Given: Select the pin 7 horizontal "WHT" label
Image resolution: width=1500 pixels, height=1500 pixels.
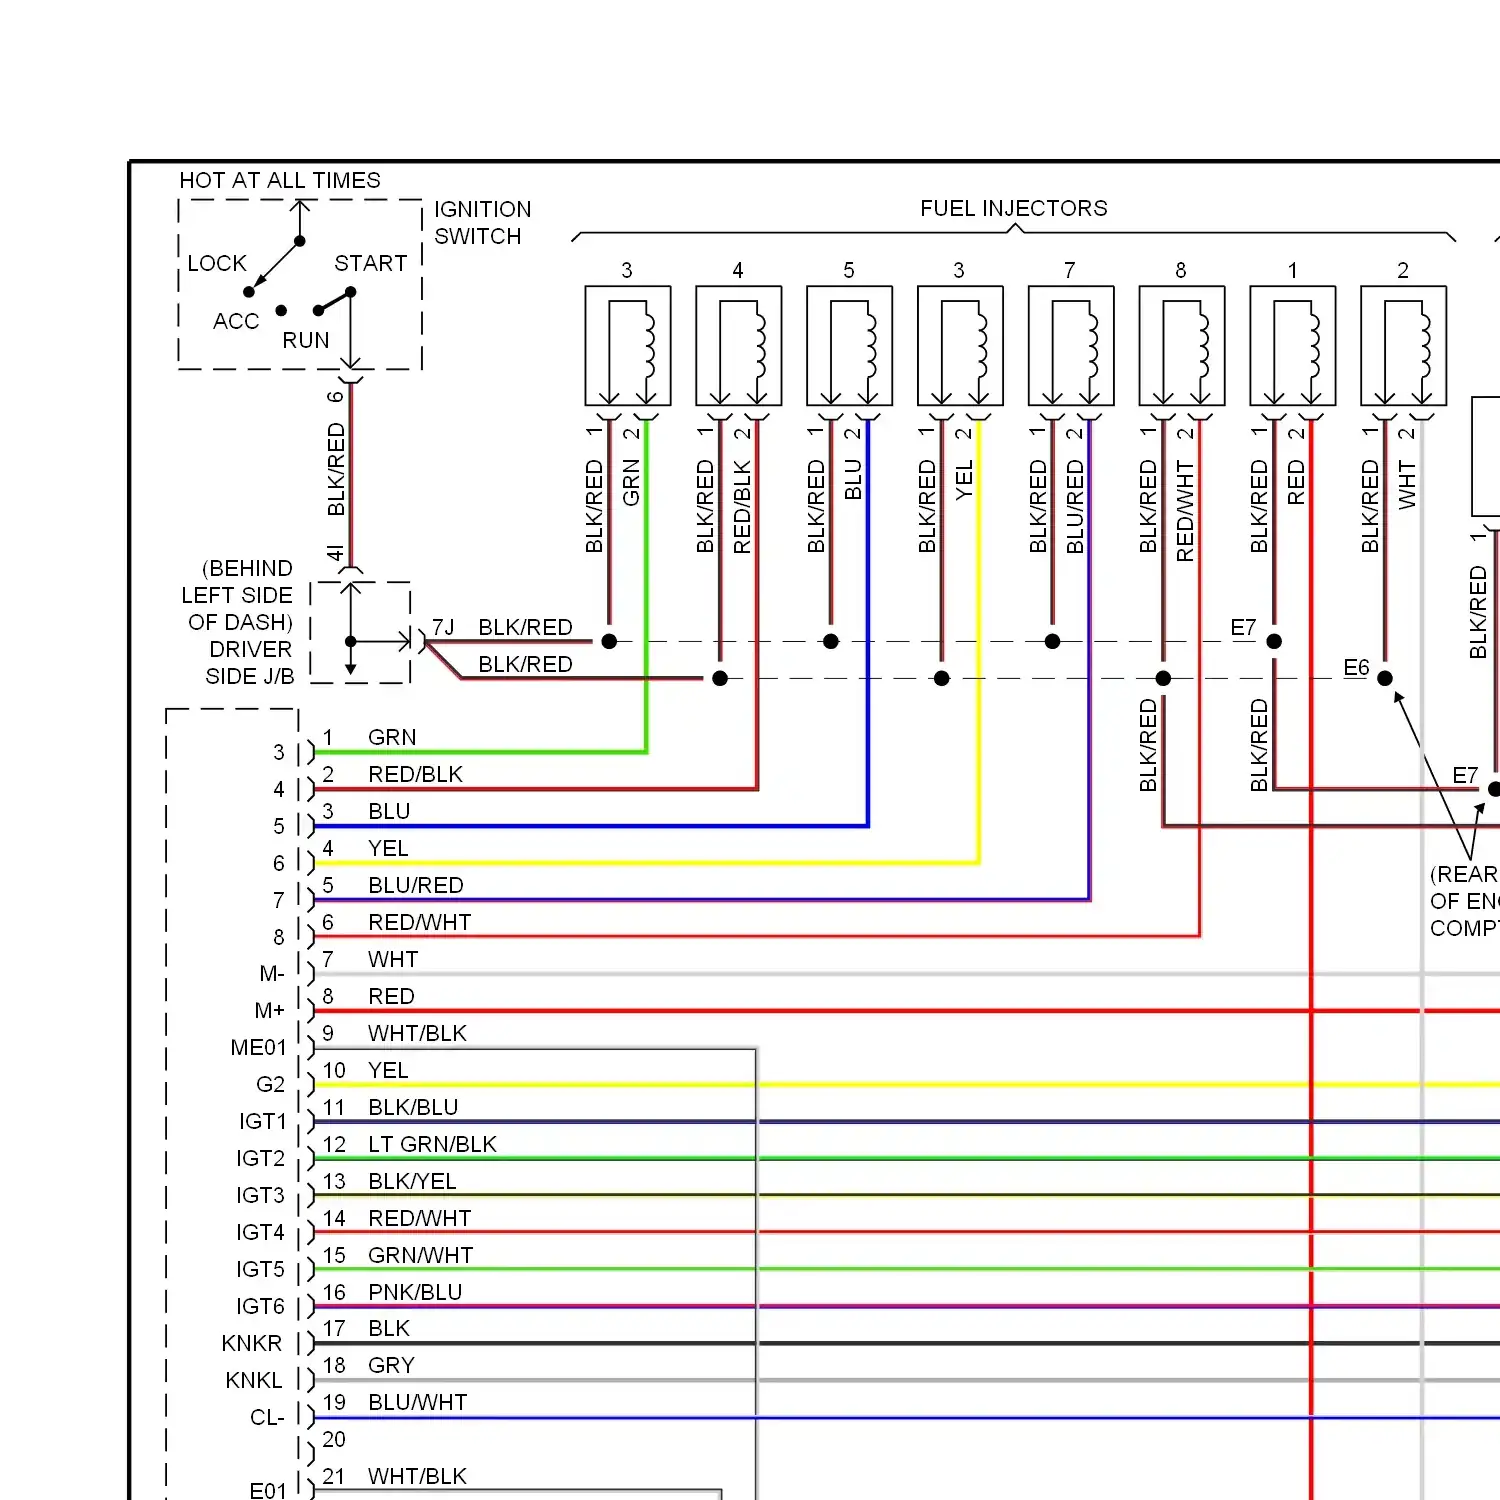Looking at the screenshot, I should 393,959.
